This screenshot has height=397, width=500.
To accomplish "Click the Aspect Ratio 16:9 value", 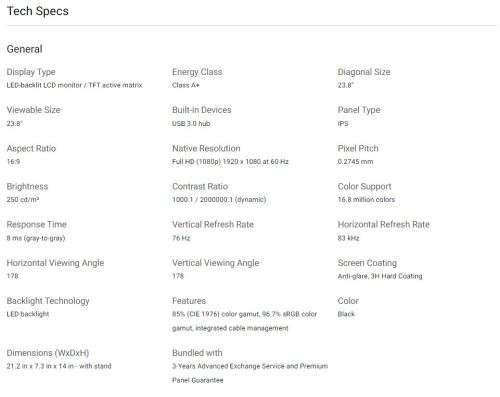I will tap(13, 162).
